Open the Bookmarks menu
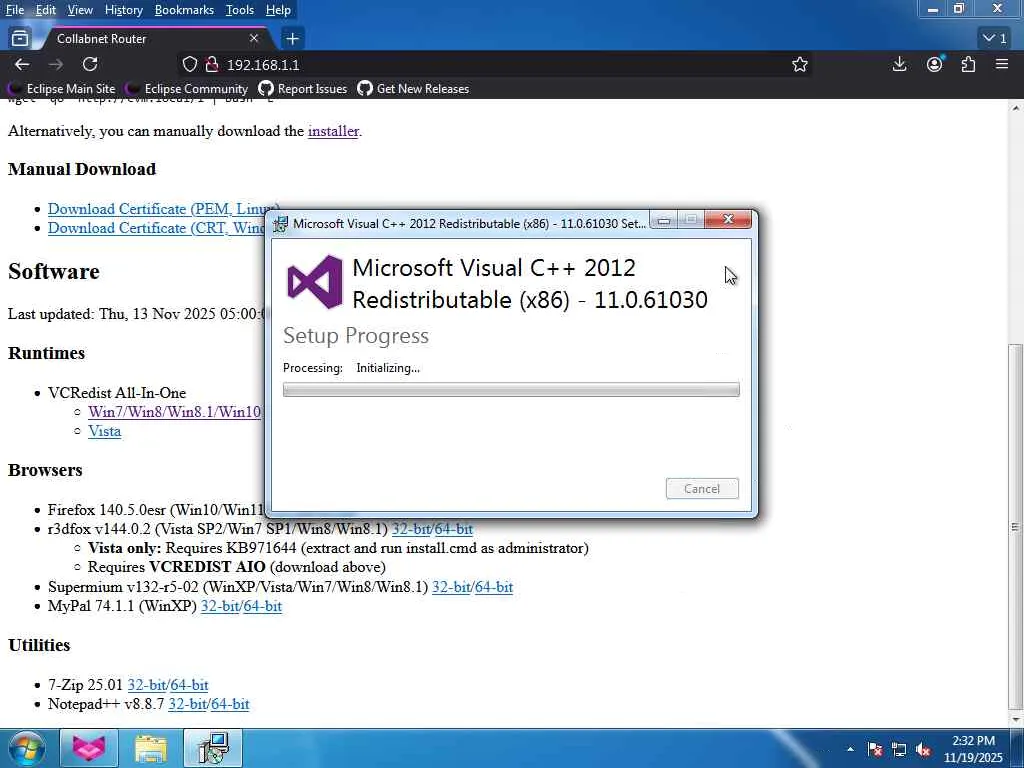Screen dimensions: 1024x768 (x=184, y=10)
